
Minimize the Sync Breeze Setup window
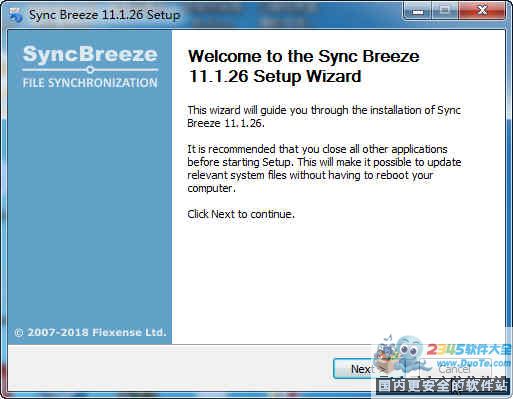click(x=418, y=11)
